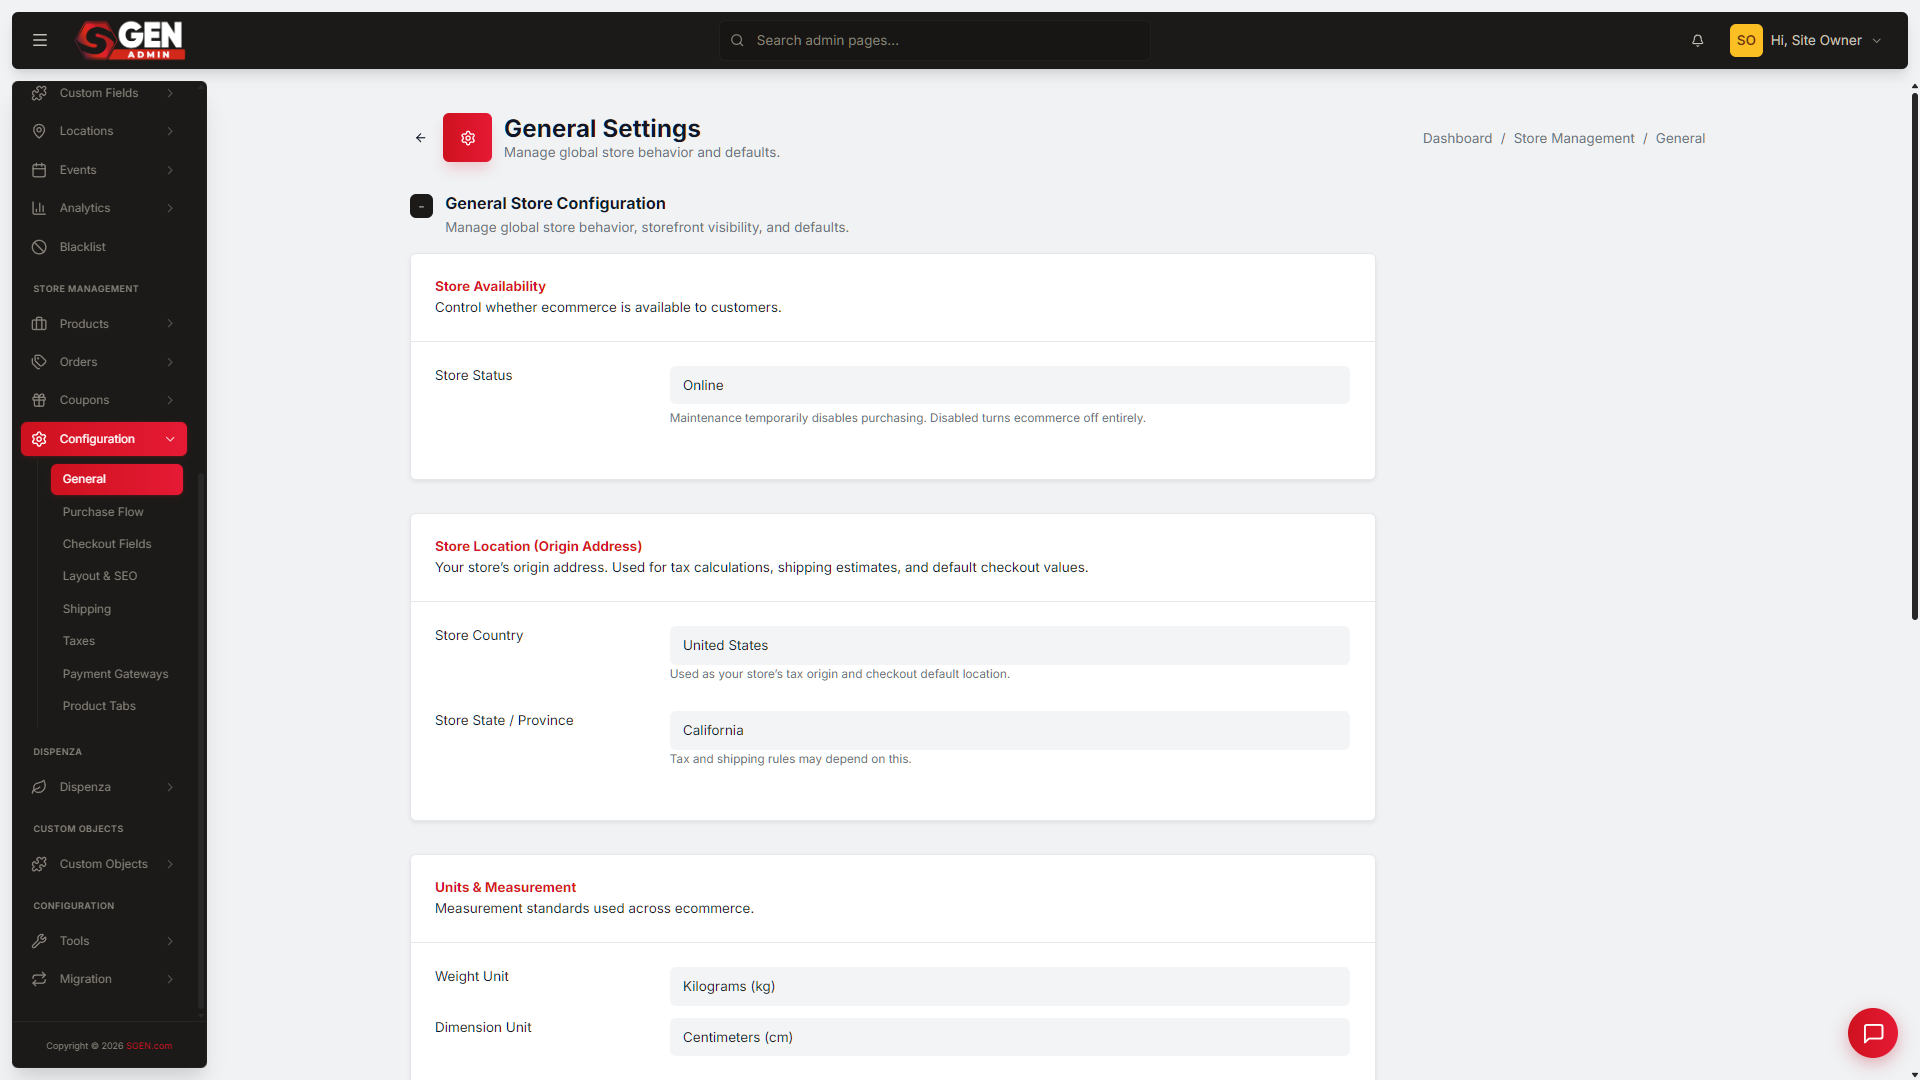Click the Migration arrows icon
The image size is (1920, 1080).
39,979
